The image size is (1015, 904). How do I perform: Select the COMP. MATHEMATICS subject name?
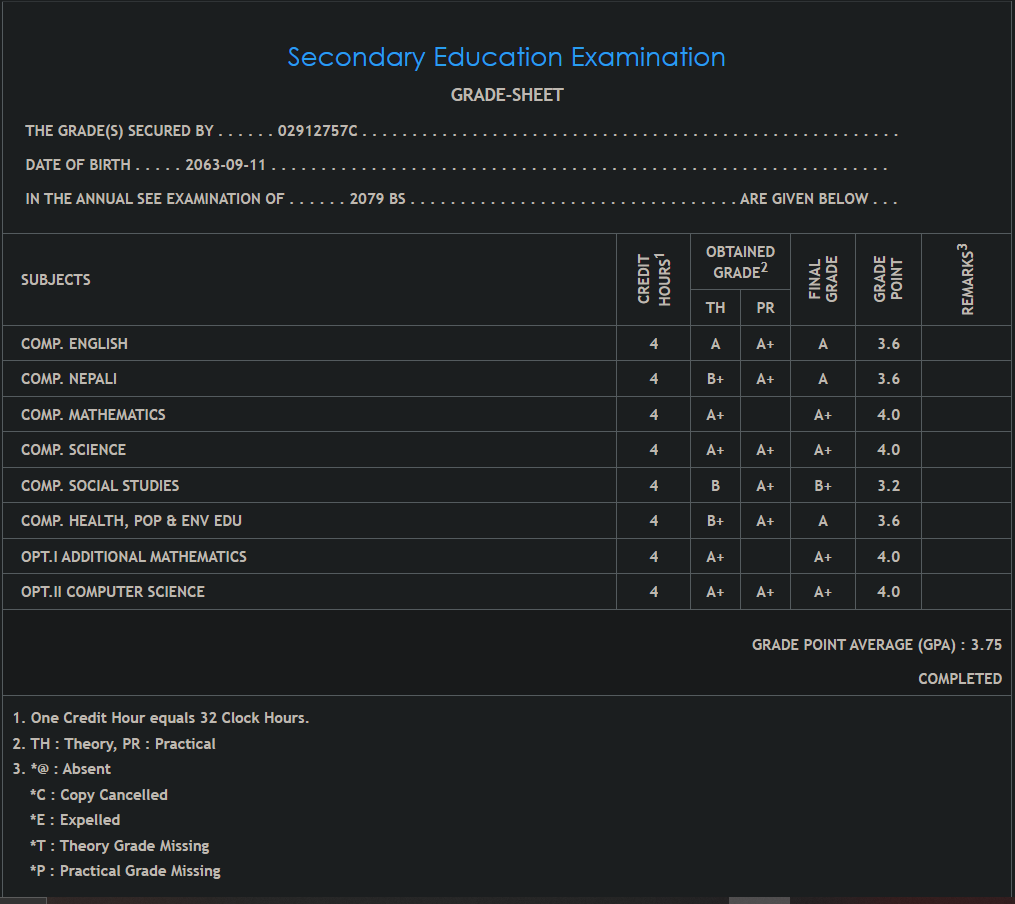pyautogui.click(x=93, y=415)
